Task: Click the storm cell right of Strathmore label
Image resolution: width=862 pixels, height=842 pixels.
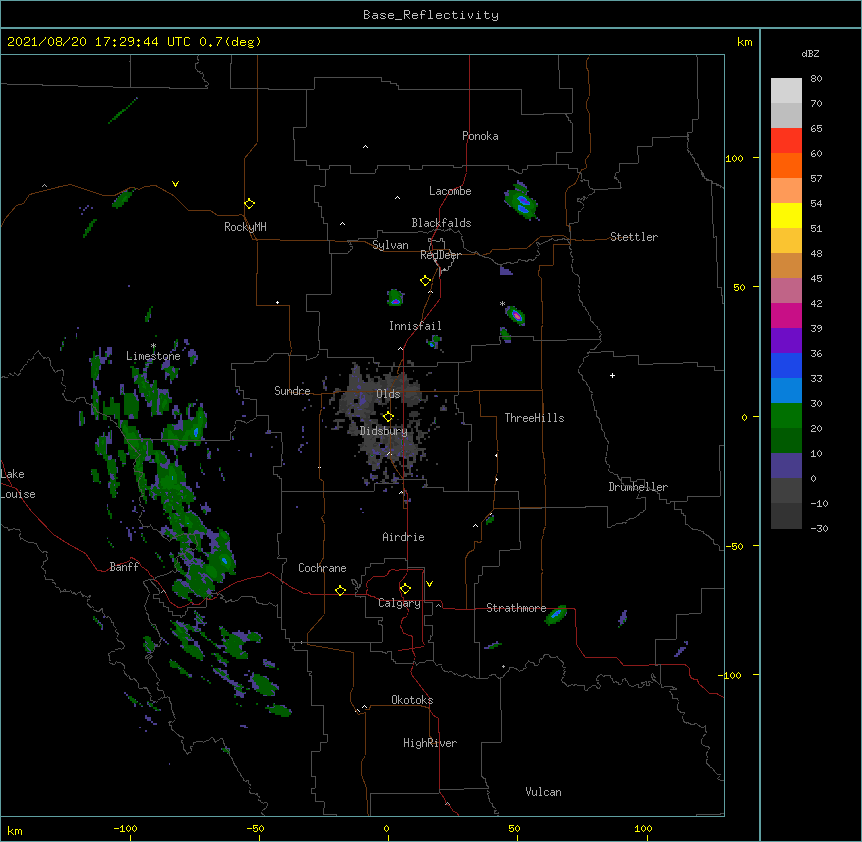Action: tap(556, 614)
